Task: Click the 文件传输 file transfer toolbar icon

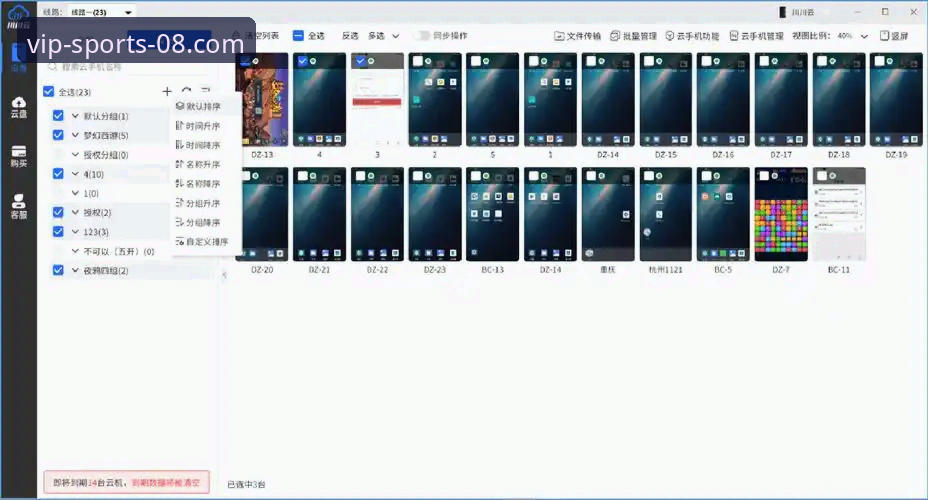Action: point(559,36)
